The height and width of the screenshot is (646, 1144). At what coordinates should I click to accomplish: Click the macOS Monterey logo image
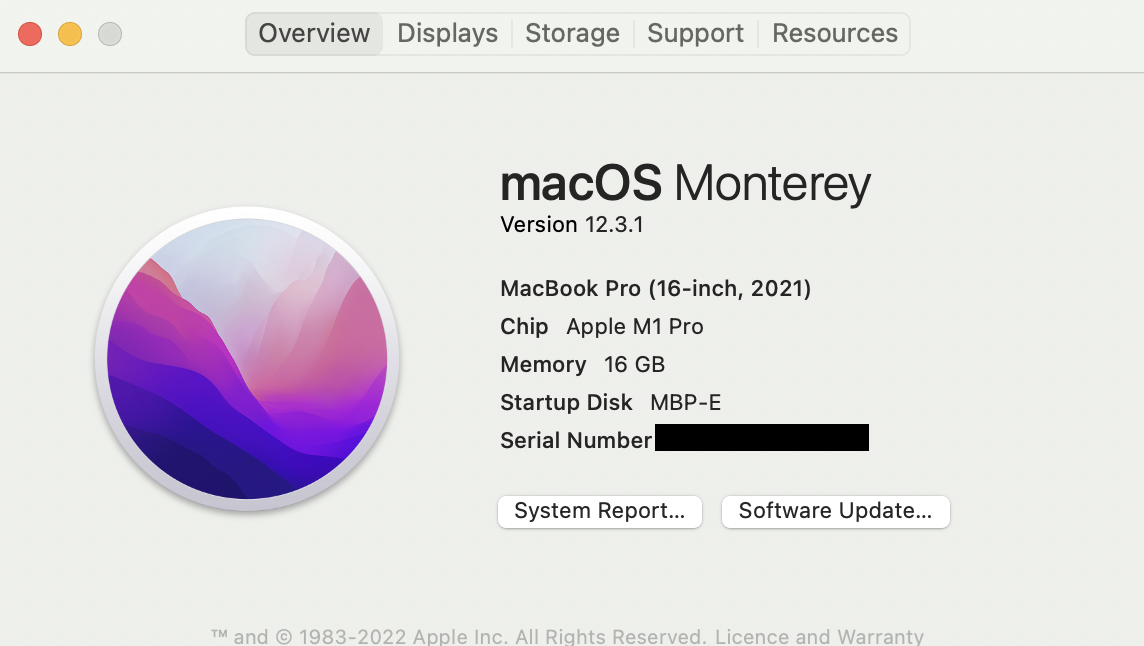point(247,359)
